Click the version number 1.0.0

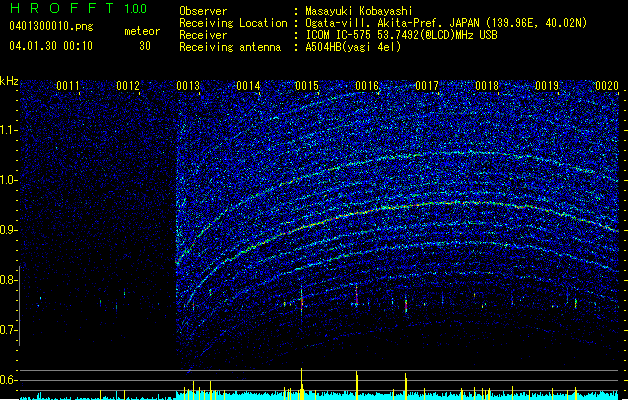[136, 9]
